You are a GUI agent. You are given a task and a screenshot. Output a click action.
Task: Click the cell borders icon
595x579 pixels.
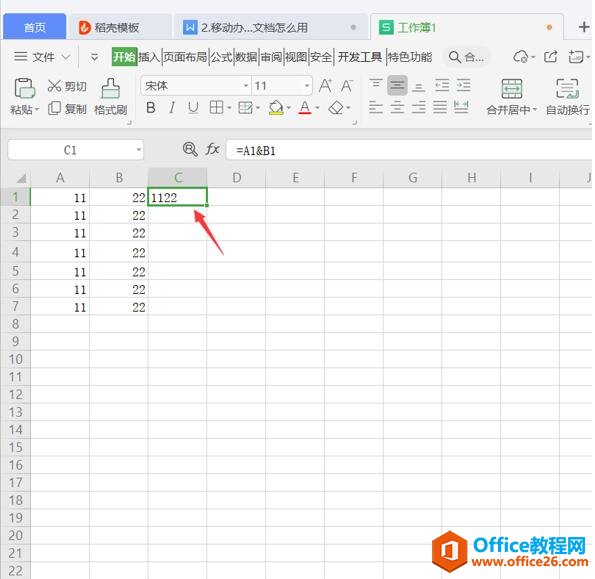(x=216, y=108)
